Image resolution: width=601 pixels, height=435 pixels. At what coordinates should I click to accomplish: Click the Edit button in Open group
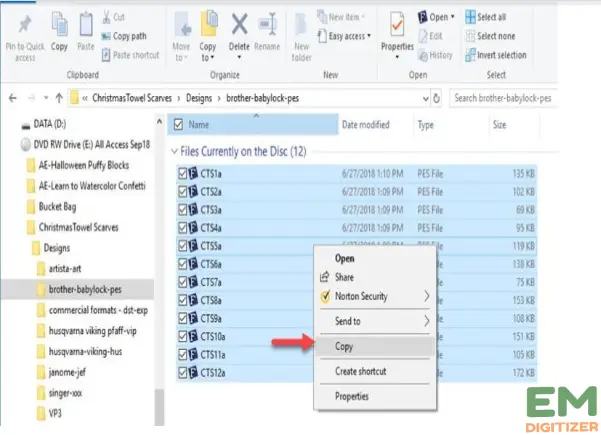[x=431, y=36]
